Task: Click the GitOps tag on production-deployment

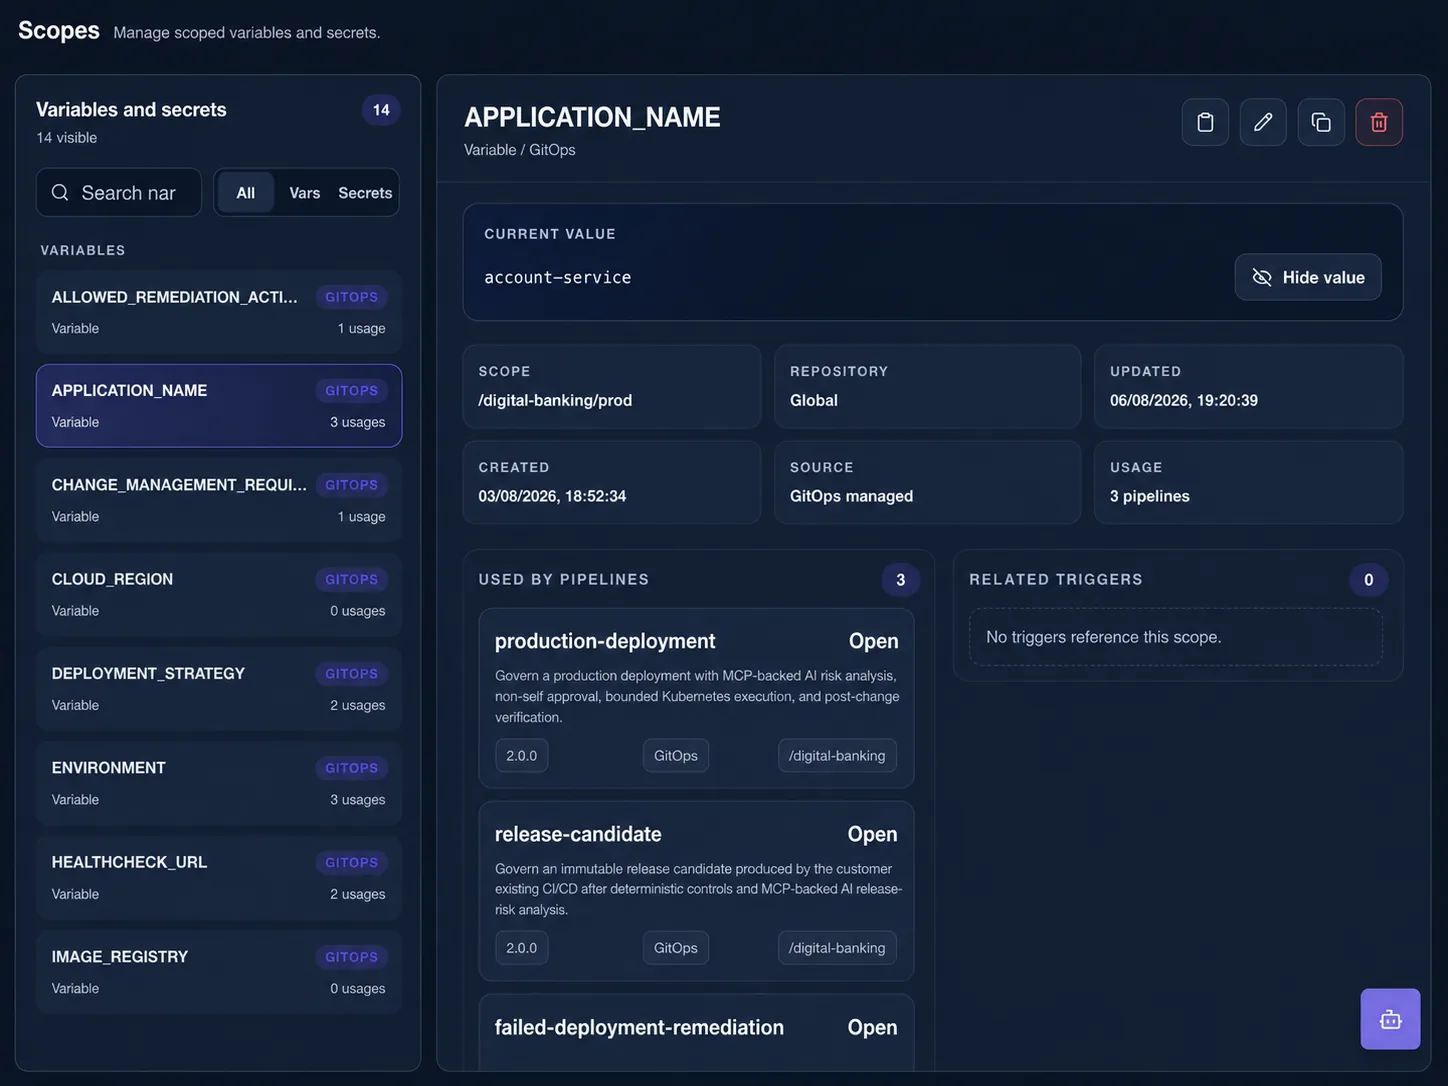Action: pos(676,756)
